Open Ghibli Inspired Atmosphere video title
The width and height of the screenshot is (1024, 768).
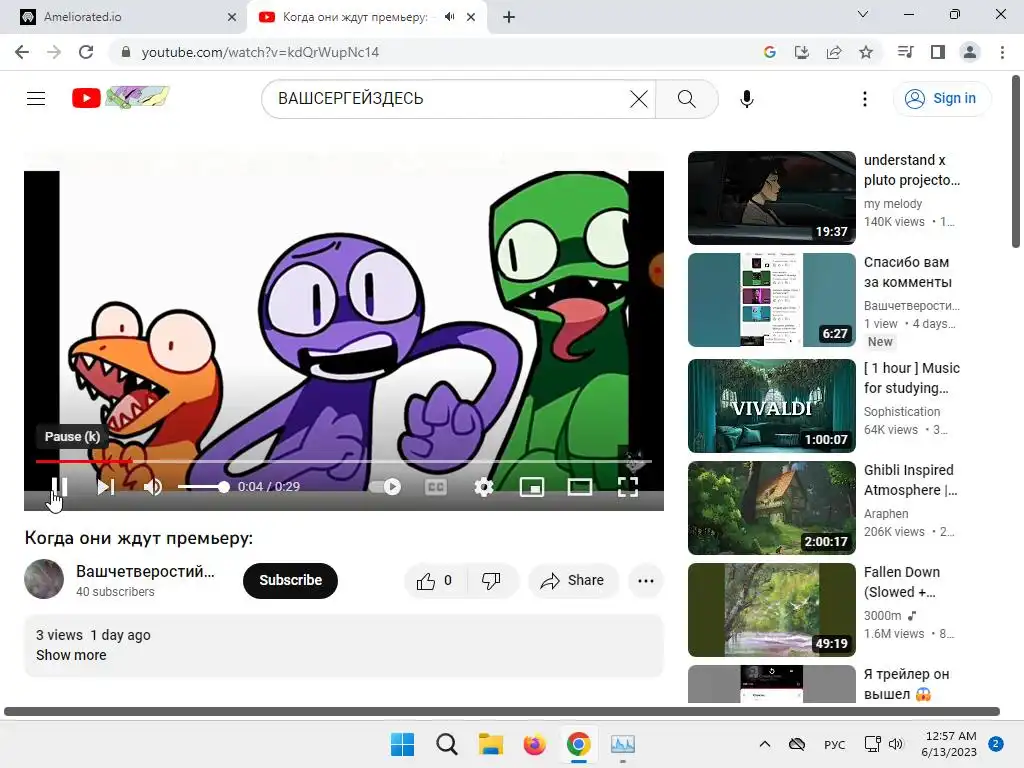coord(911,480)
